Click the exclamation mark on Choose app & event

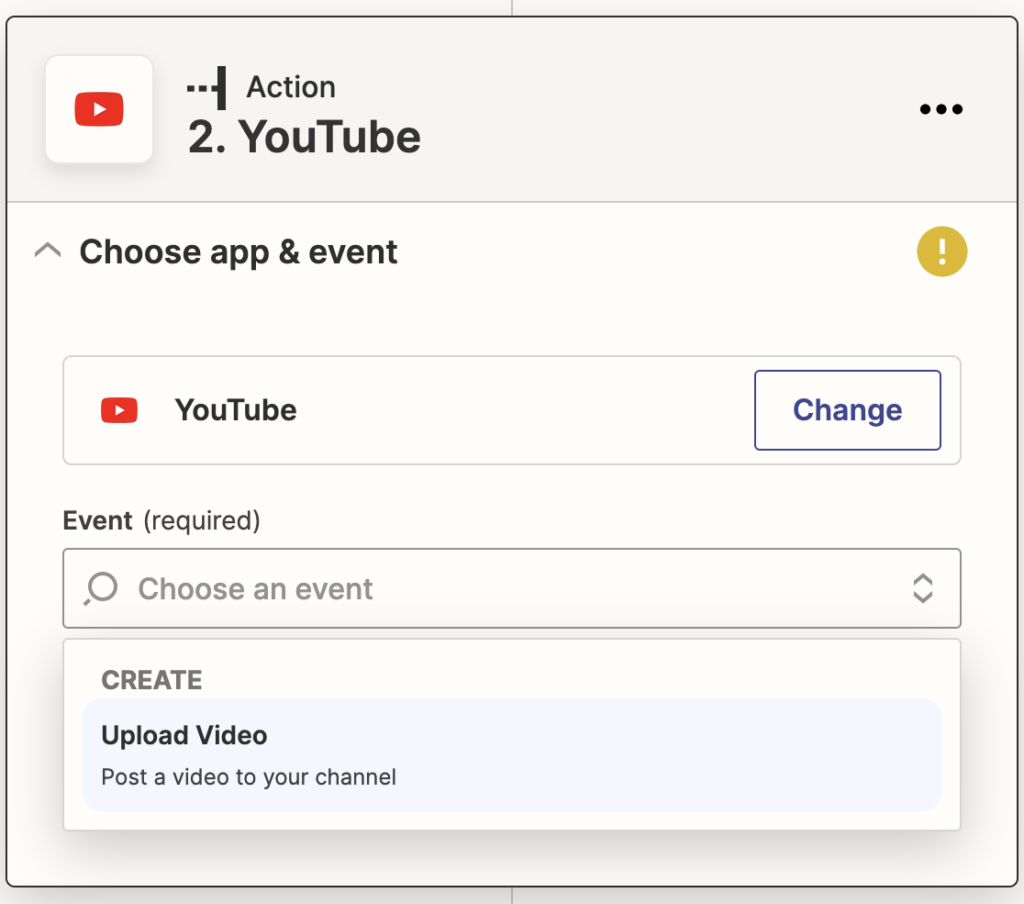click(941, 251)
